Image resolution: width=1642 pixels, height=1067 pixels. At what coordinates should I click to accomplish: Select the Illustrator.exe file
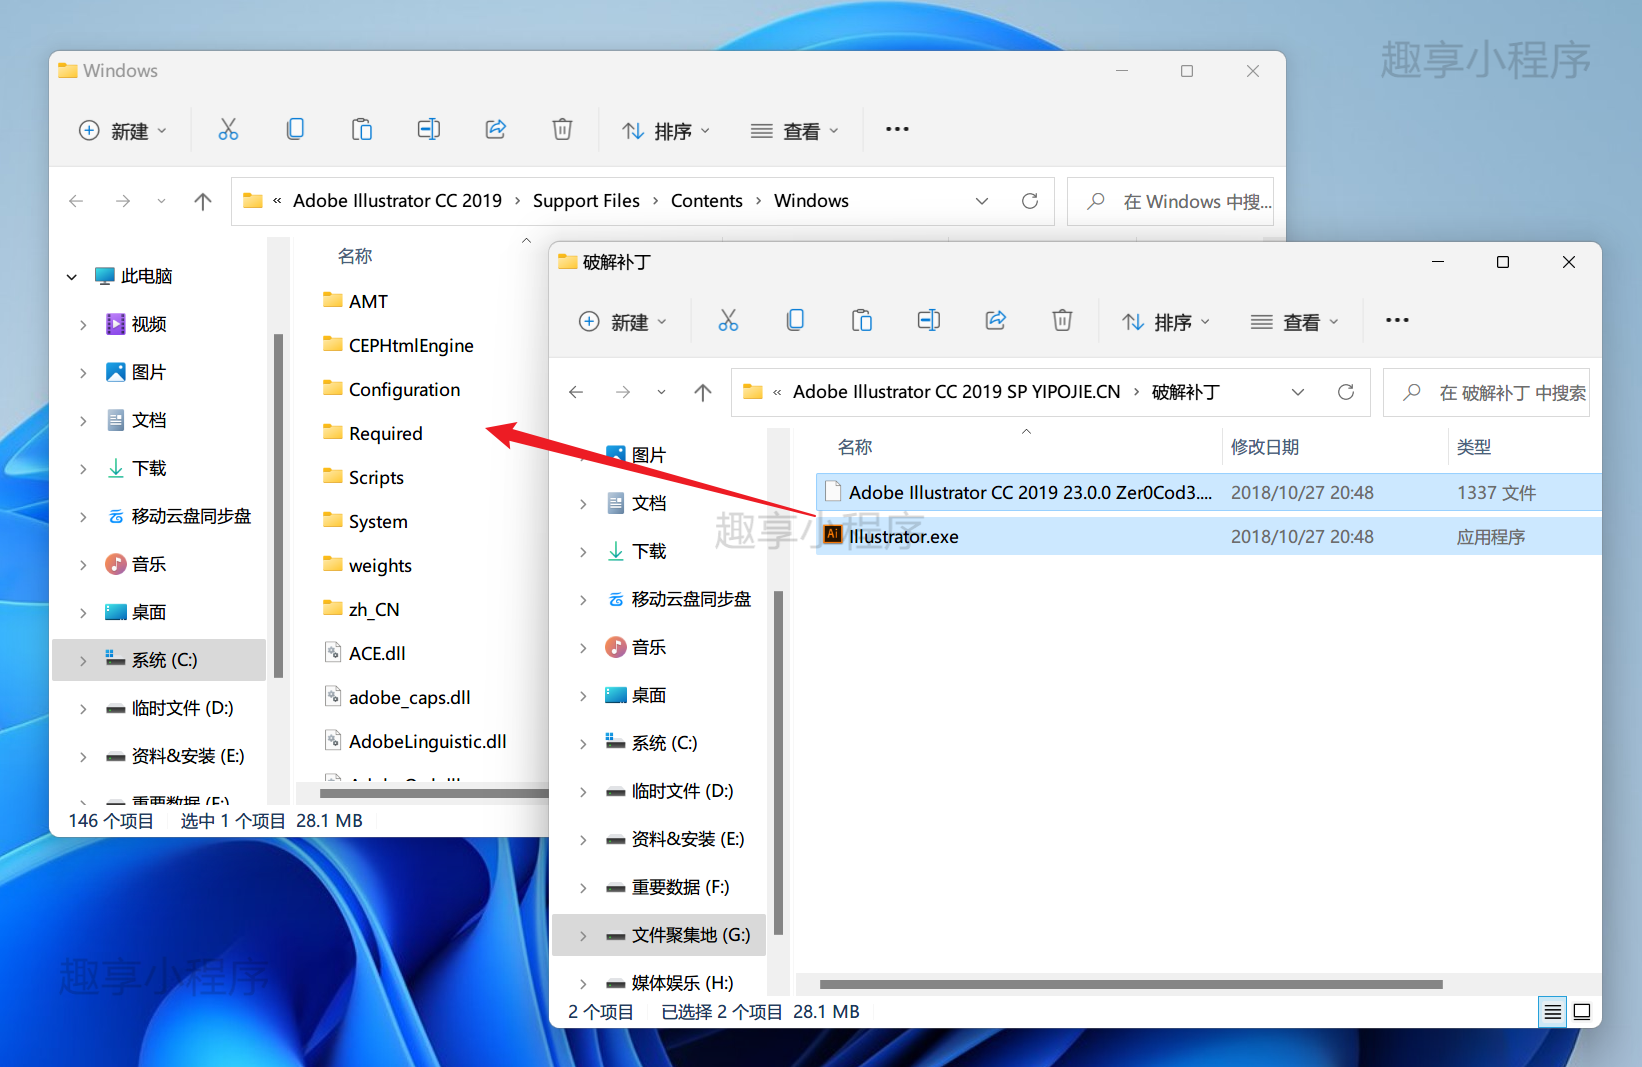pyautogui.click(x=1208, y=536)
